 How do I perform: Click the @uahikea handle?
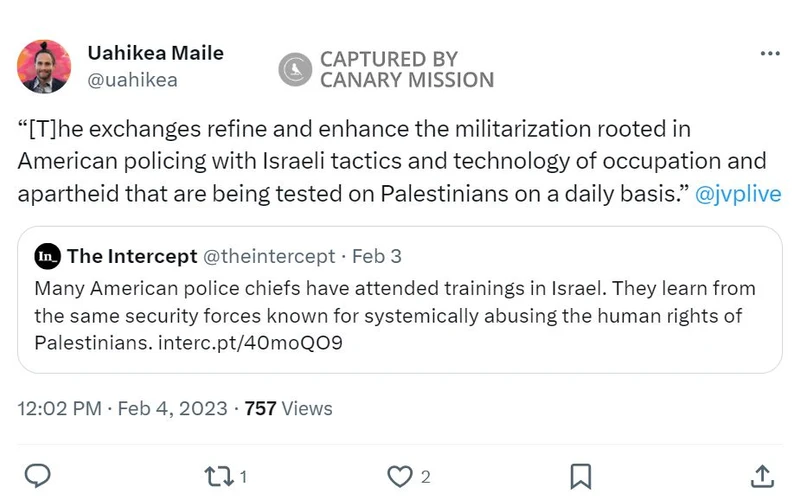[132, 80]
